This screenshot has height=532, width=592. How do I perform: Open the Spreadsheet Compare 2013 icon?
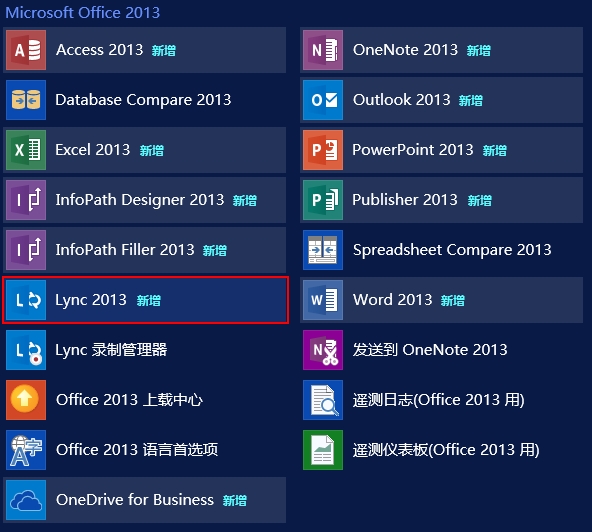(323, 250)
